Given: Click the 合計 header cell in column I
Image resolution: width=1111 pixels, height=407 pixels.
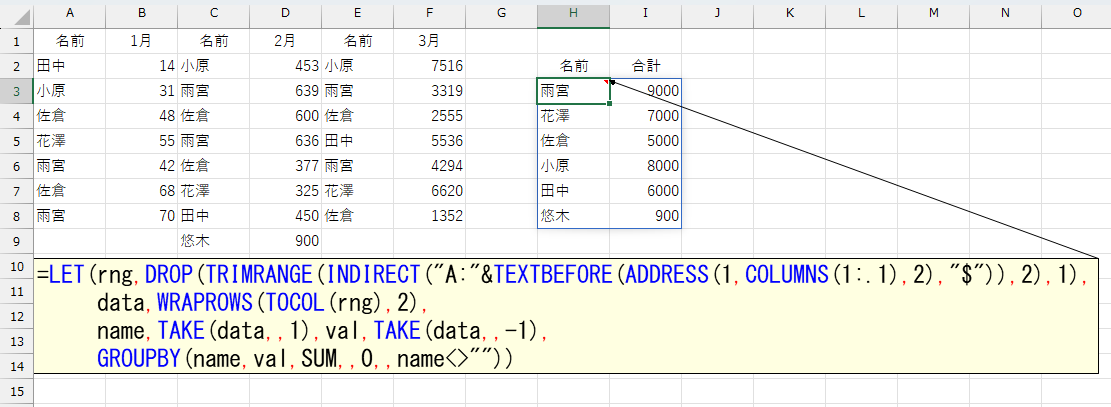Looking at the screenshot, I should coord(646,67).
